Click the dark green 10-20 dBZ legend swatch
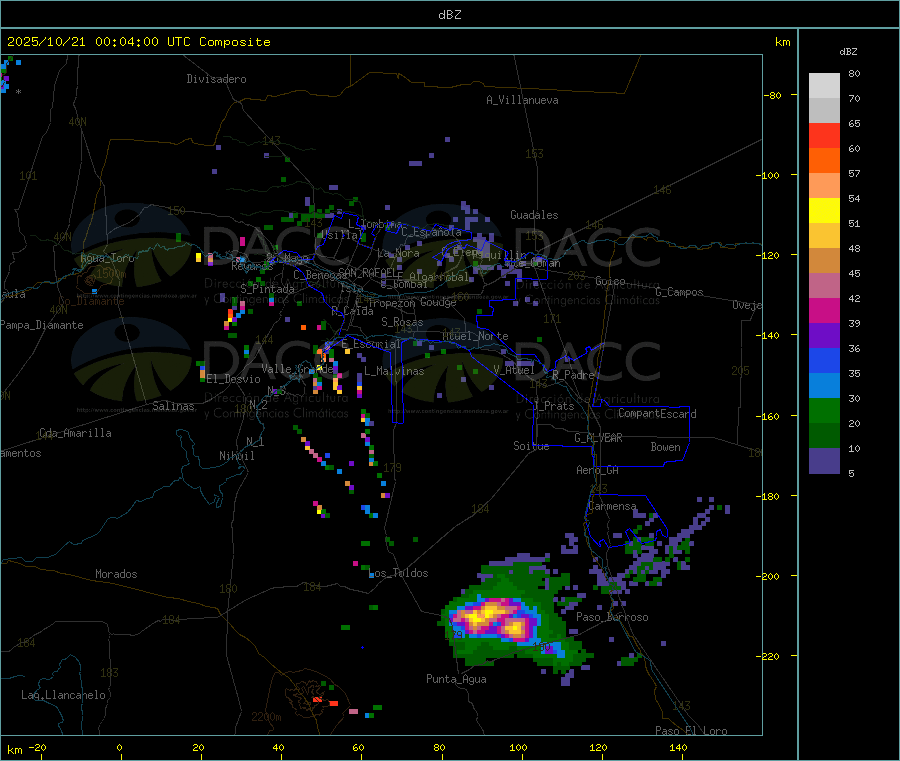This screenshot has width=900, height=761. (x=824, y=436)
